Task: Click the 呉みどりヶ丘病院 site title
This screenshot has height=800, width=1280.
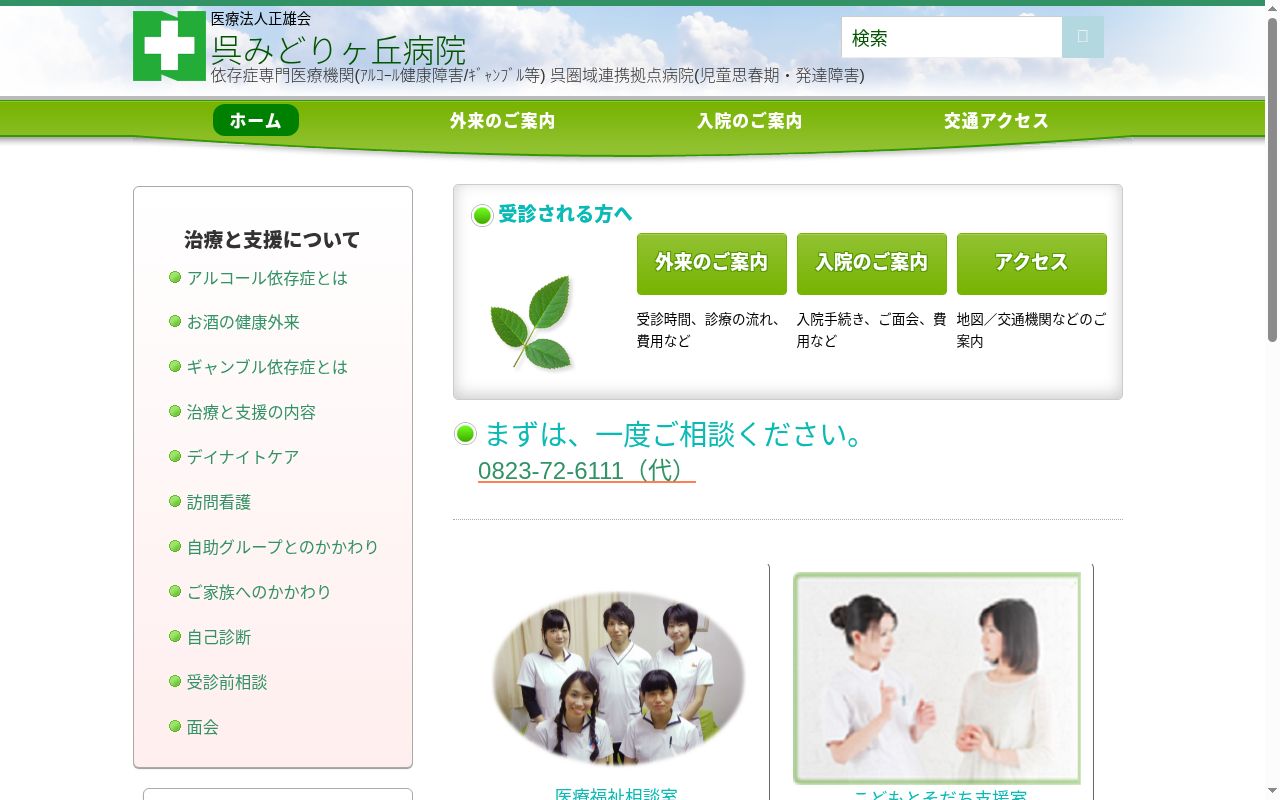Action: point(338,48)
